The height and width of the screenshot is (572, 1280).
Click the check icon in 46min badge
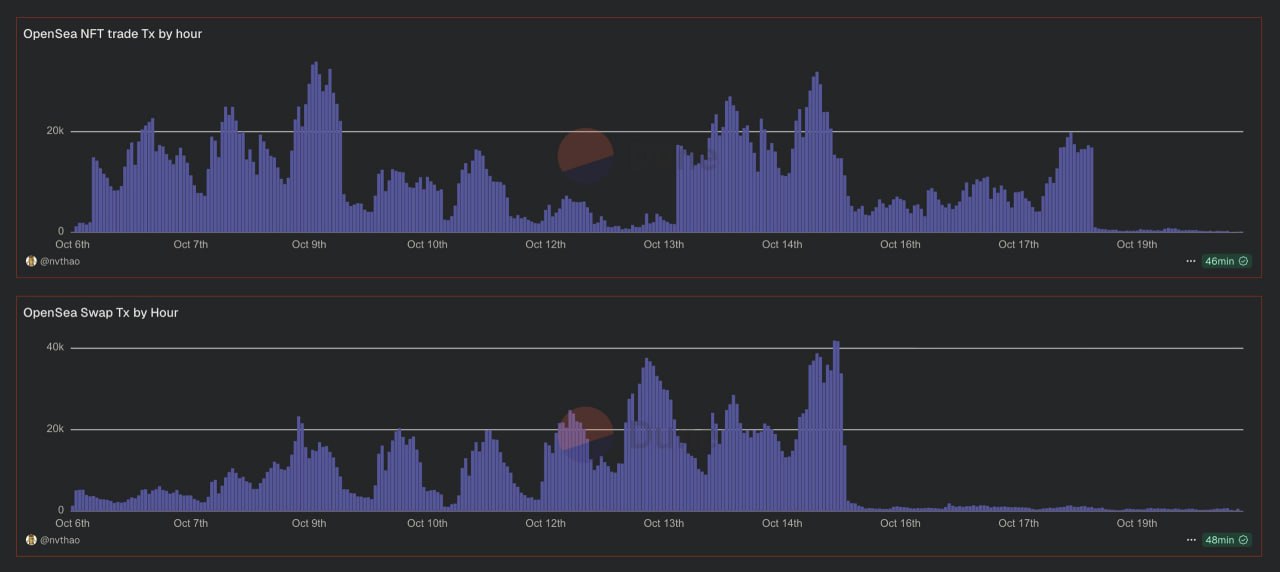point(1243,261)
